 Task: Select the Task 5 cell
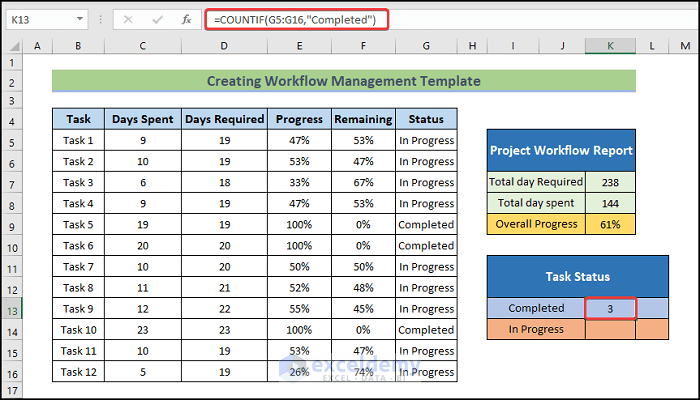click(79, 225)
